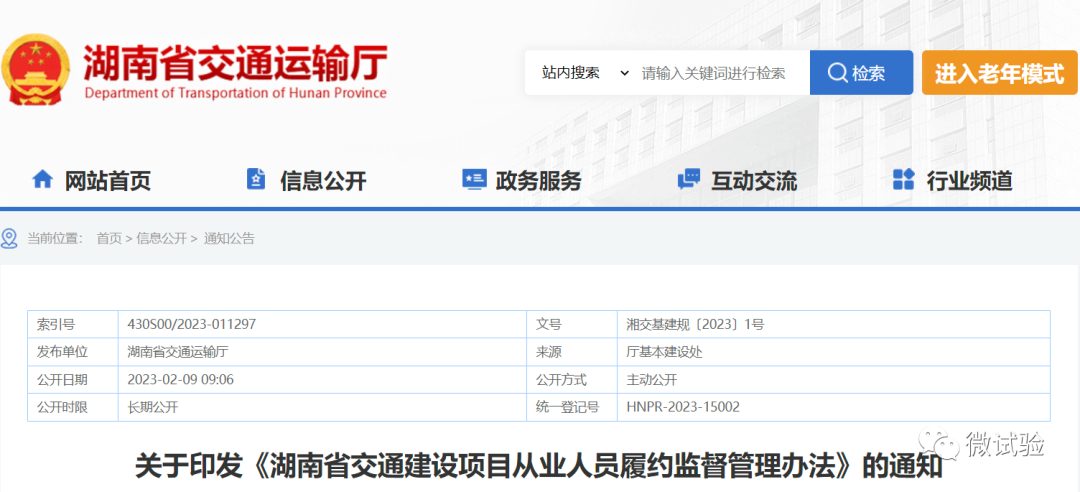Click the document icon beside 信息公开

[x=256, y=179]
